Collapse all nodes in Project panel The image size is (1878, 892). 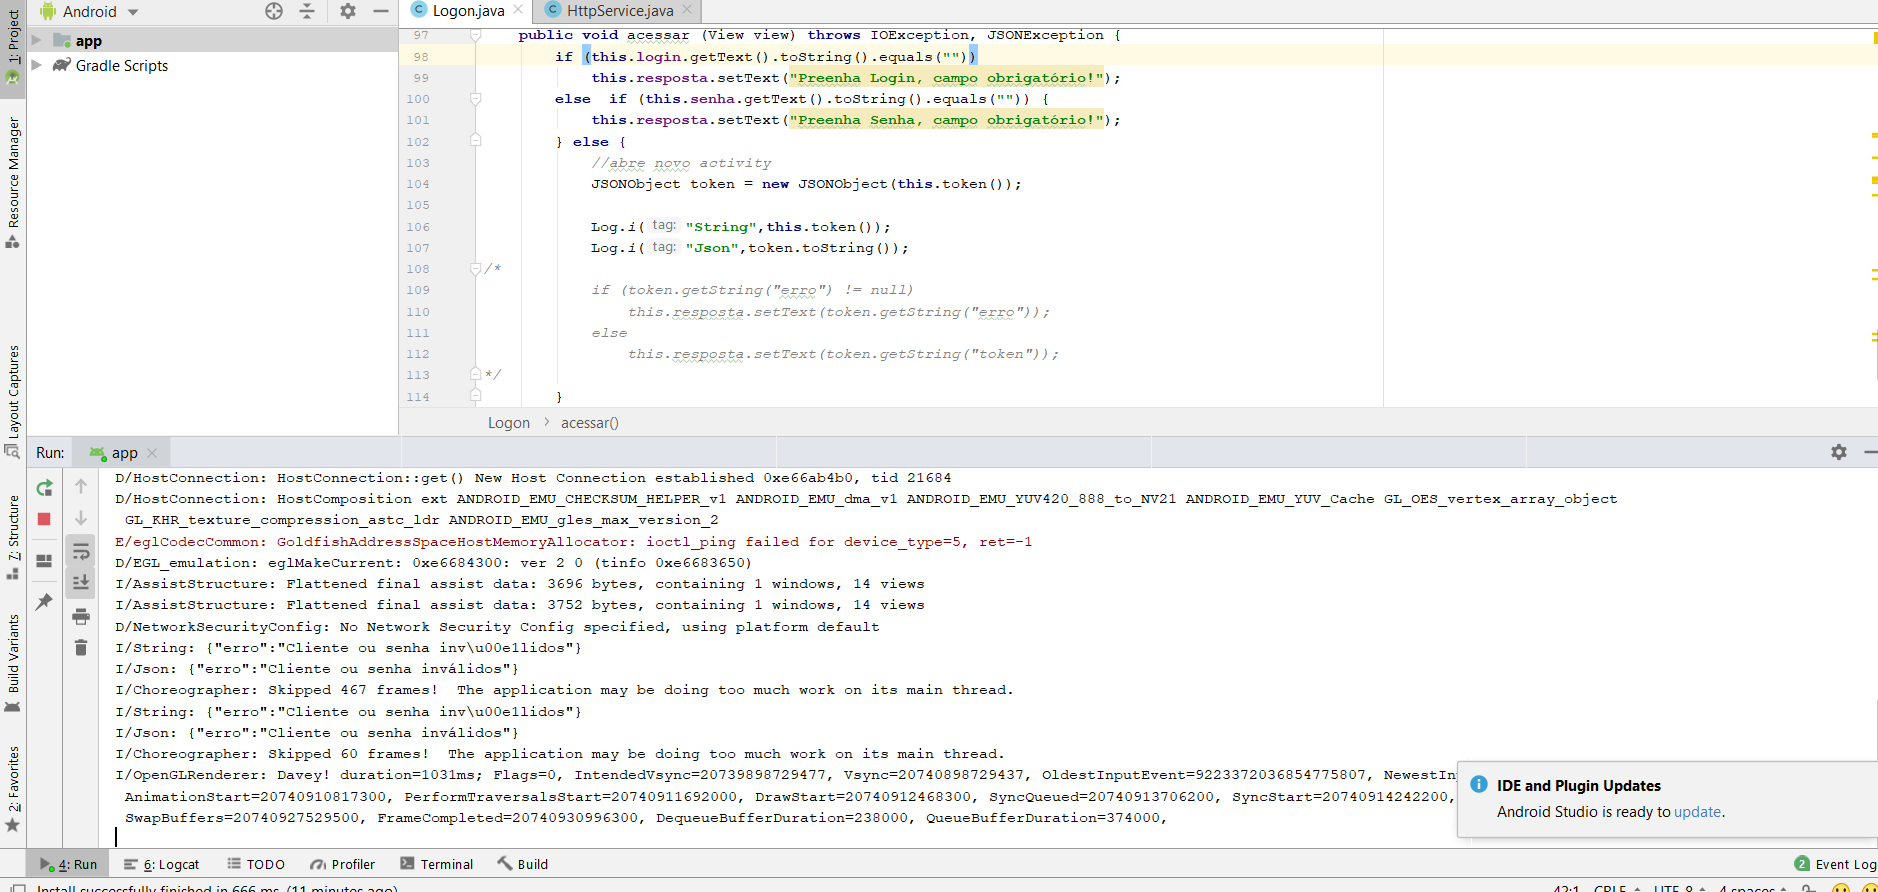coord(307,11)
